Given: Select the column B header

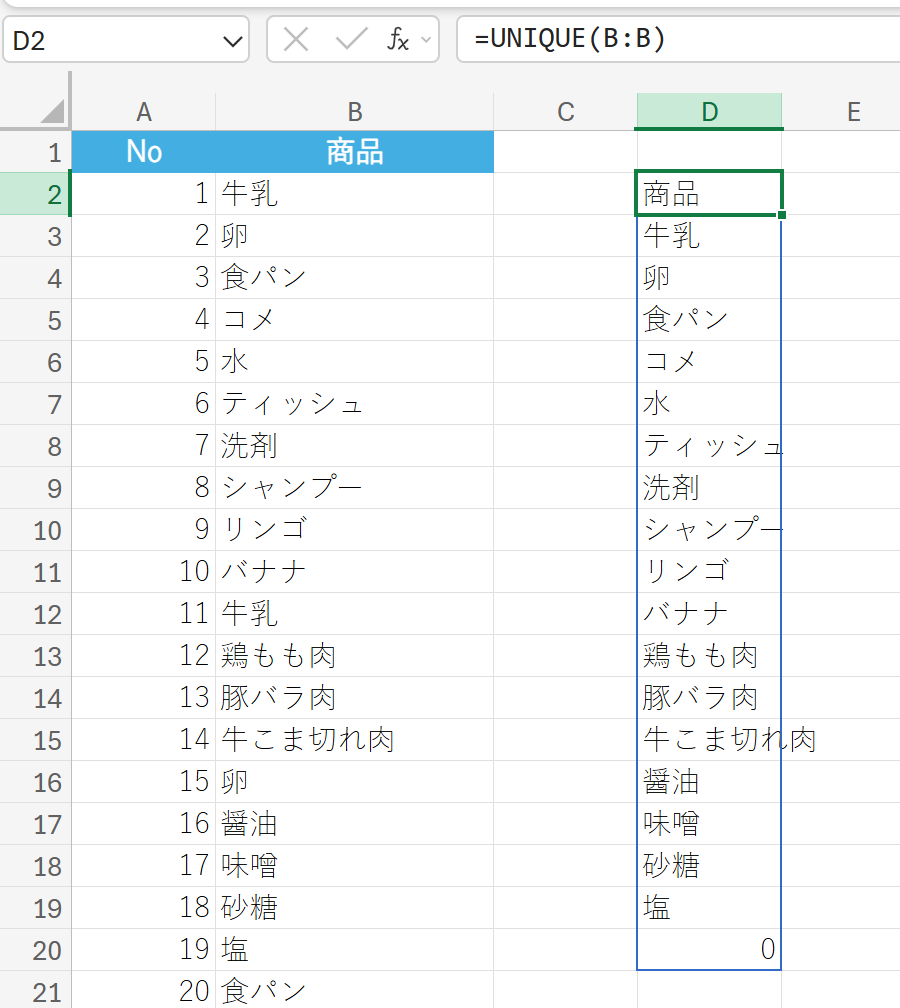Looking at the screenshot, I should click(355, 111).
